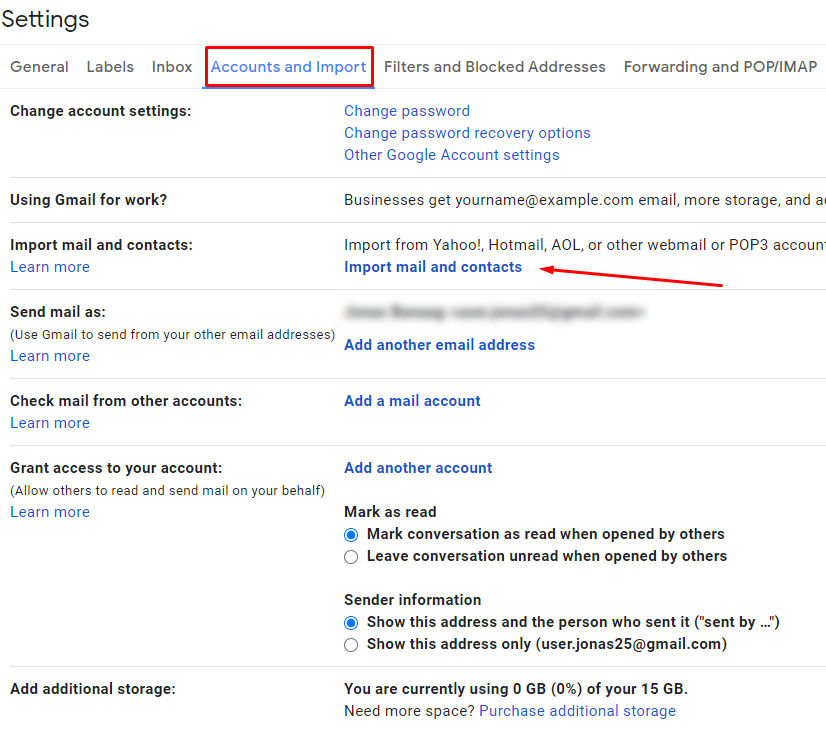Click Add a mail account link

click(412, 401)
